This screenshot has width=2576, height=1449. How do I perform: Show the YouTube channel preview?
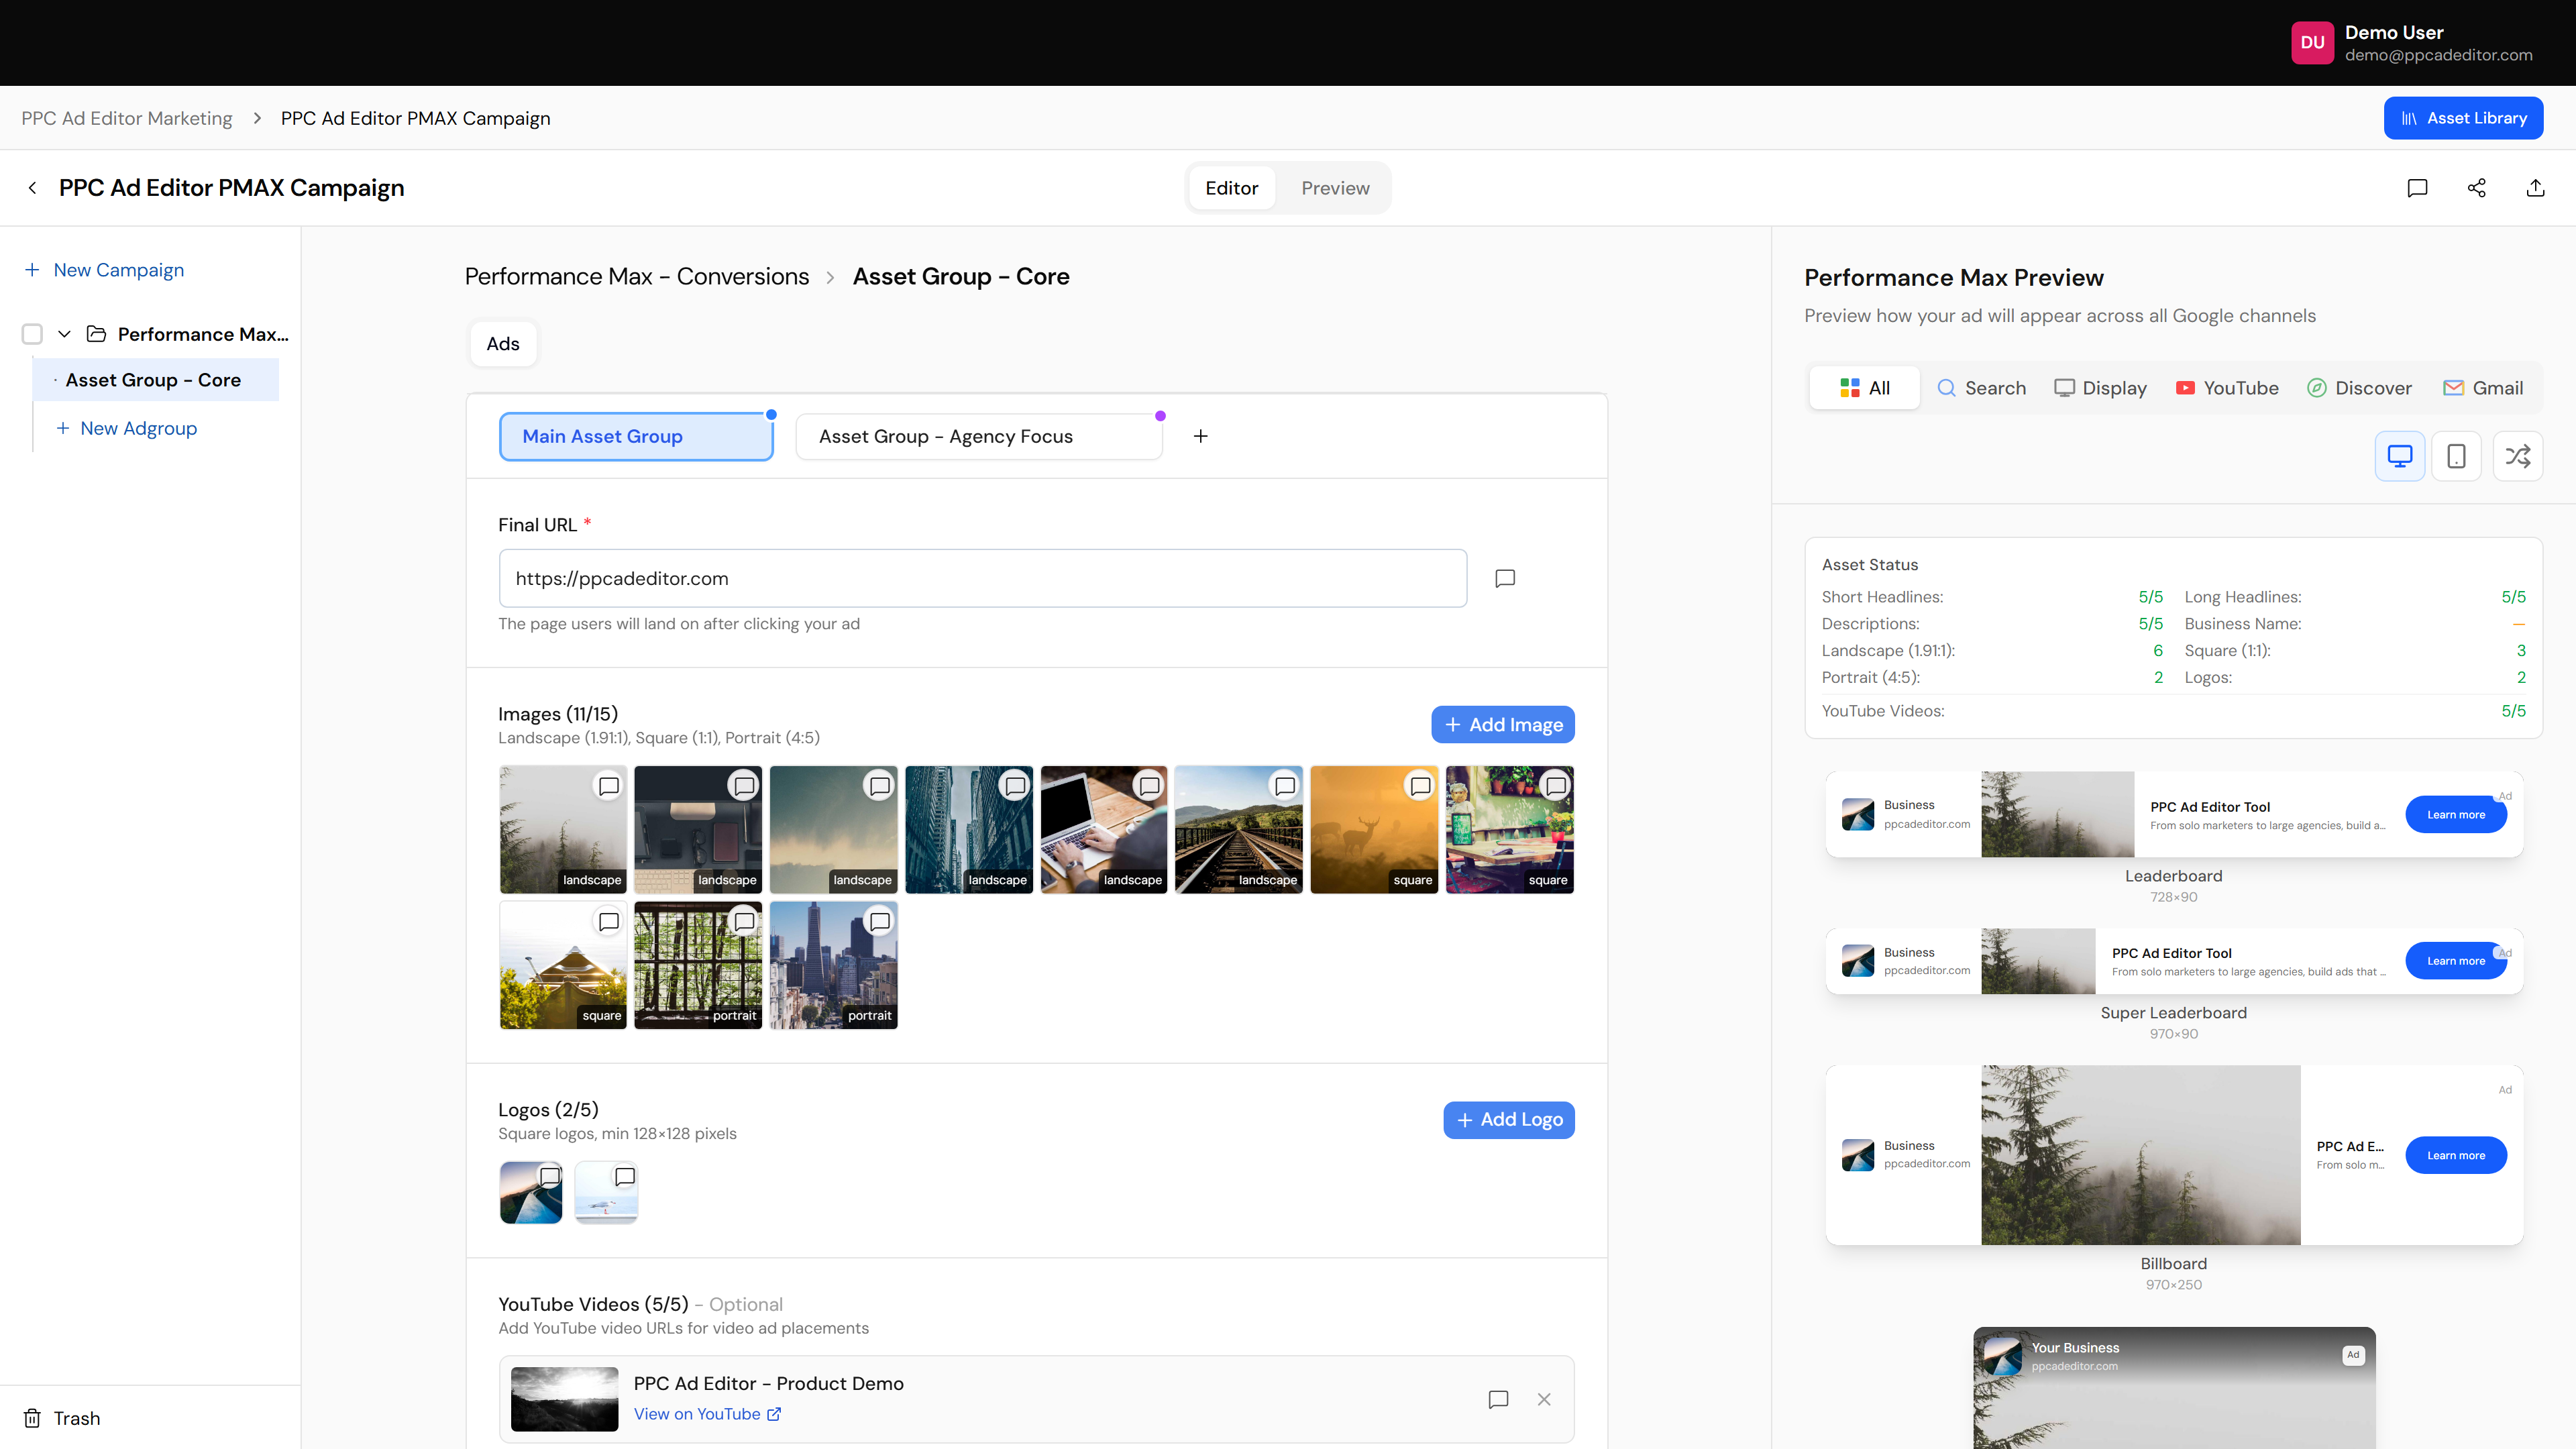2227,388
